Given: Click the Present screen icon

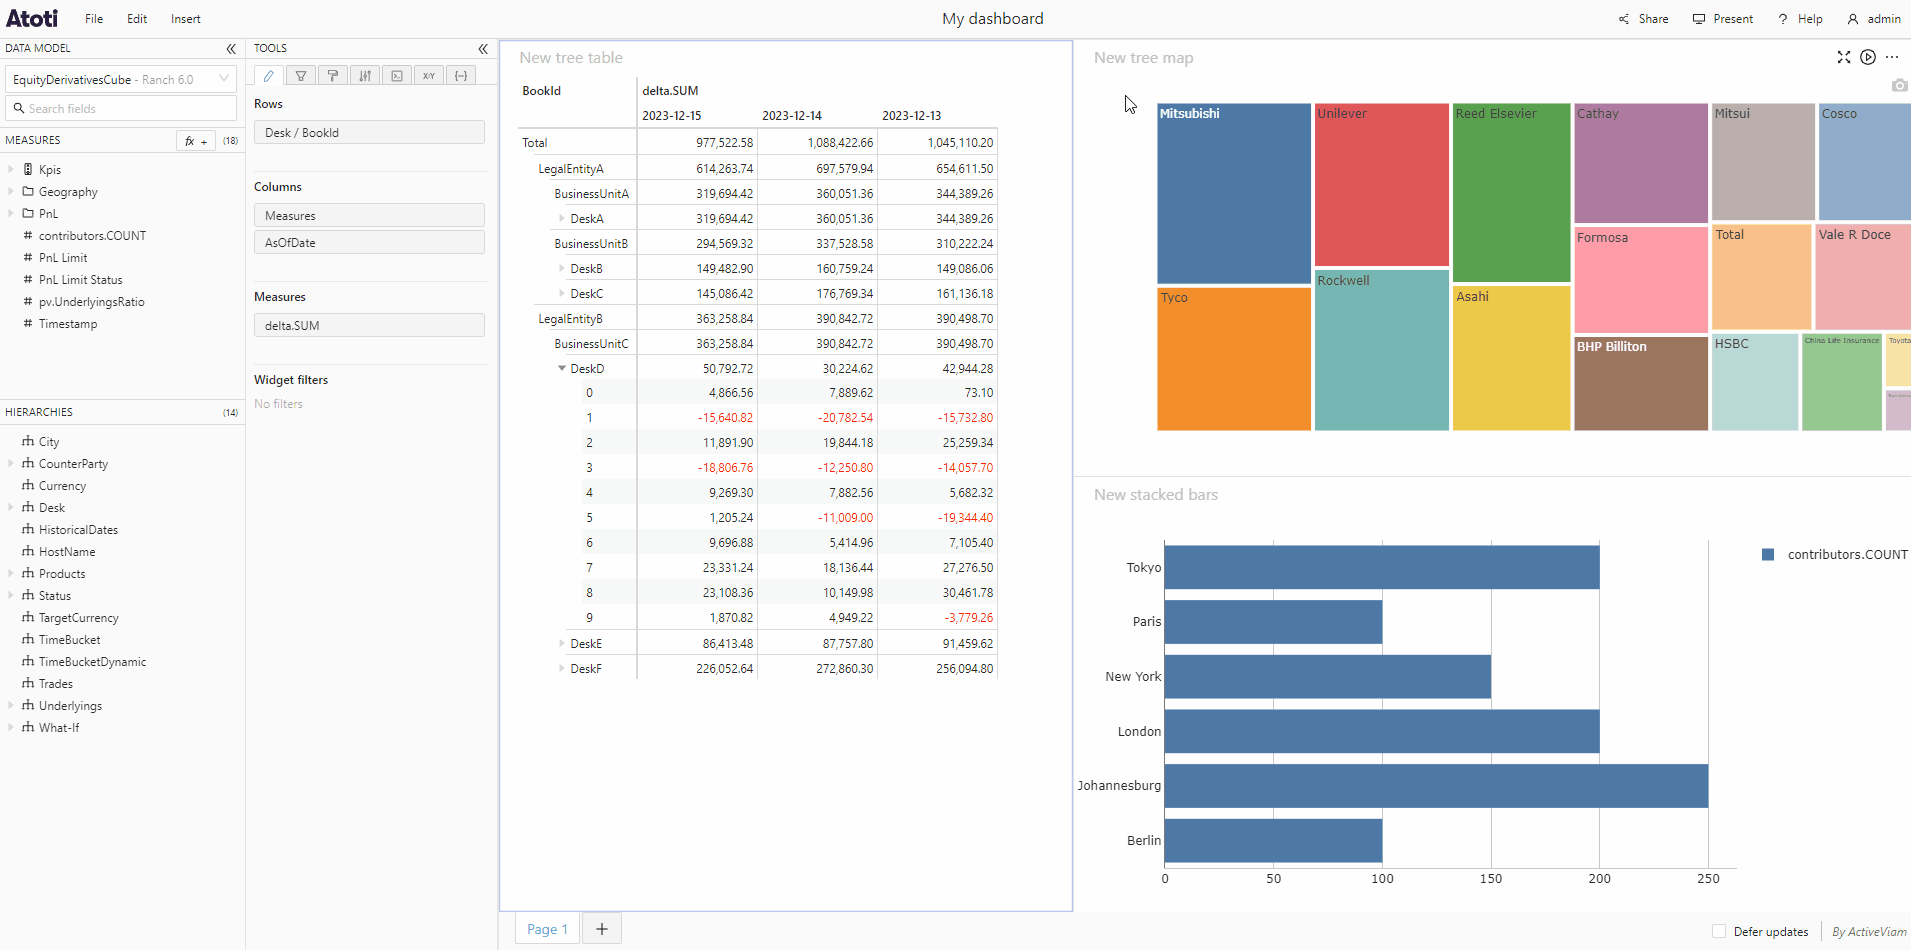Looking at the screenshot, I should pyautogui.click(x=1699, y=19).
